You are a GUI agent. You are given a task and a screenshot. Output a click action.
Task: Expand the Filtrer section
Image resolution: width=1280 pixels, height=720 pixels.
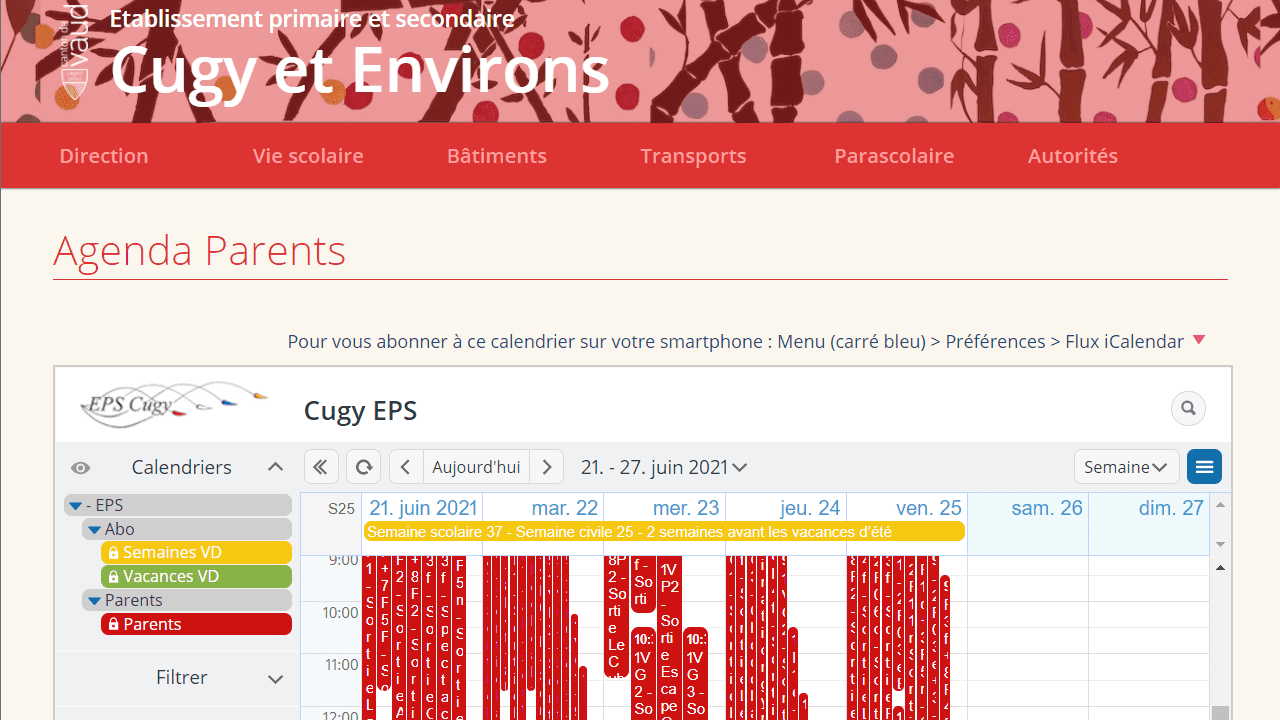pos(275,679)
